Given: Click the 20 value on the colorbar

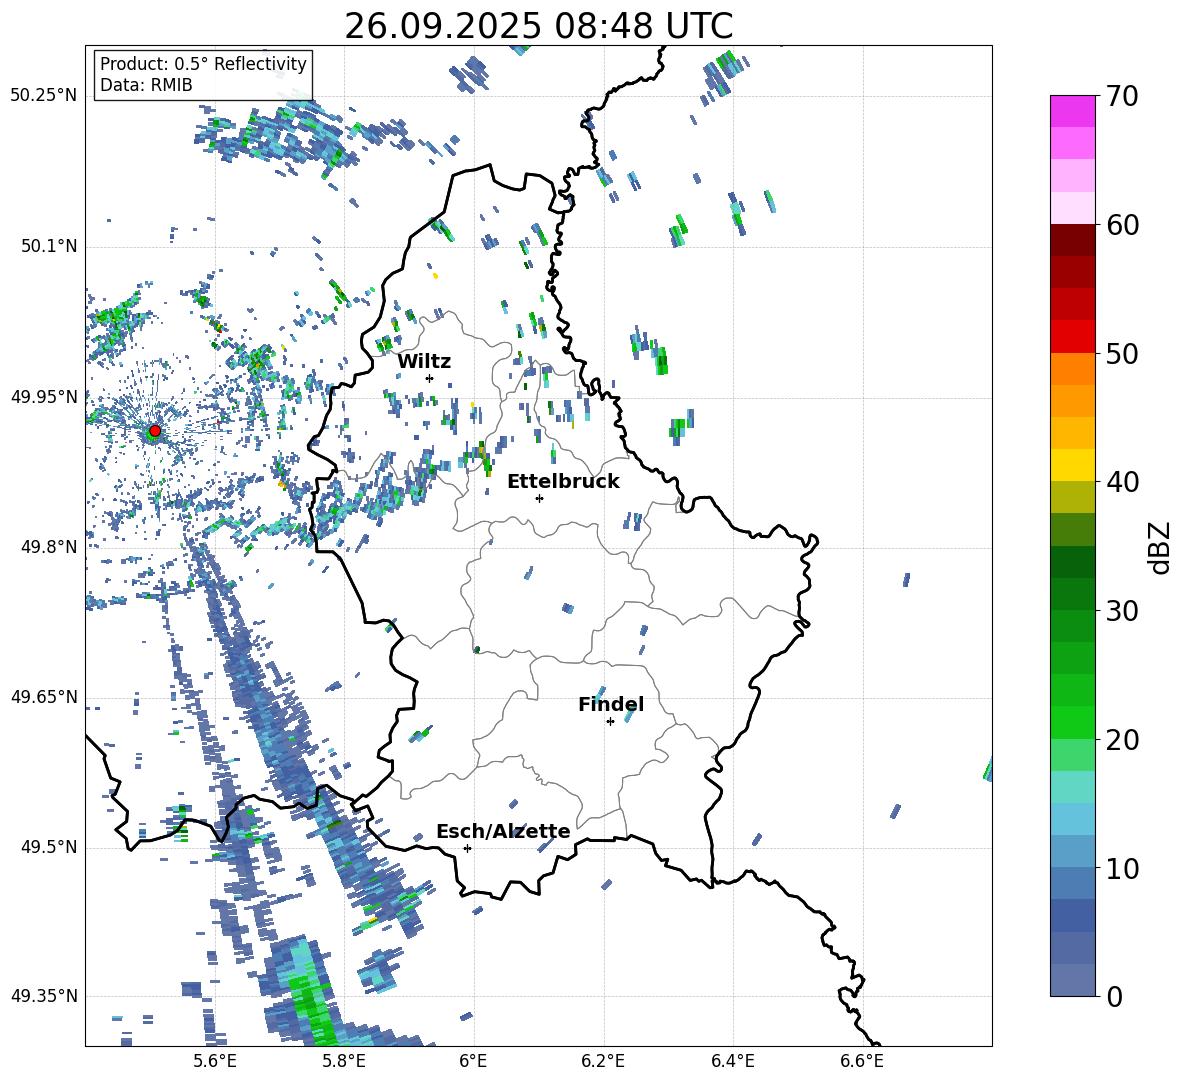Looking at the screenshot, I should 1121,740.
